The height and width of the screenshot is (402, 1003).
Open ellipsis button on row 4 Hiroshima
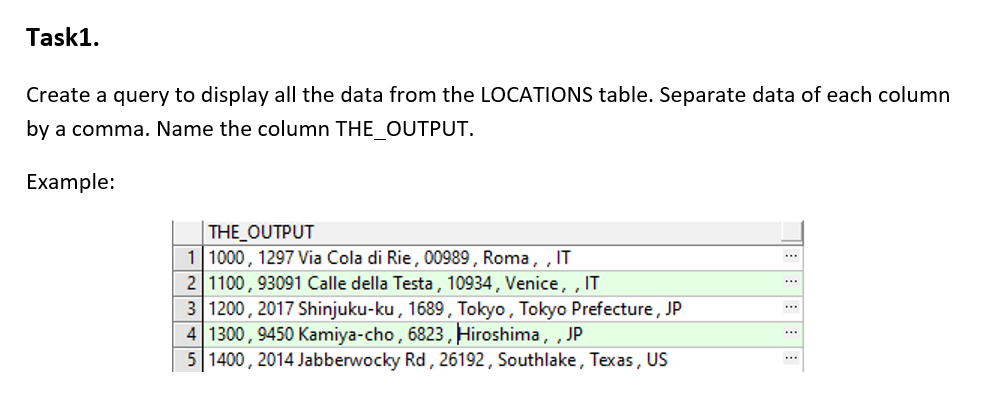point(792,334)
